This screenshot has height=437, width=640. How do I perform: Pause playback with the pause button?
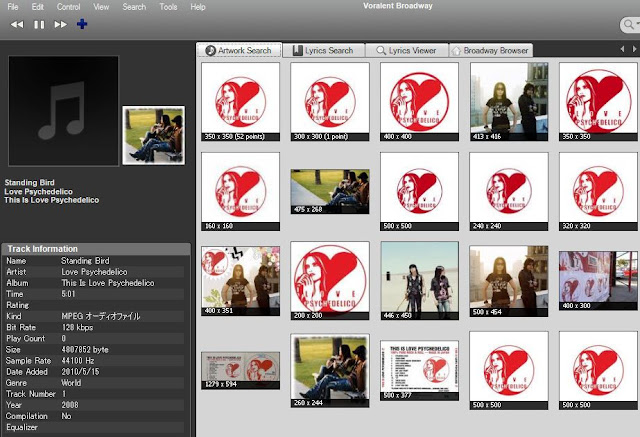39,24
